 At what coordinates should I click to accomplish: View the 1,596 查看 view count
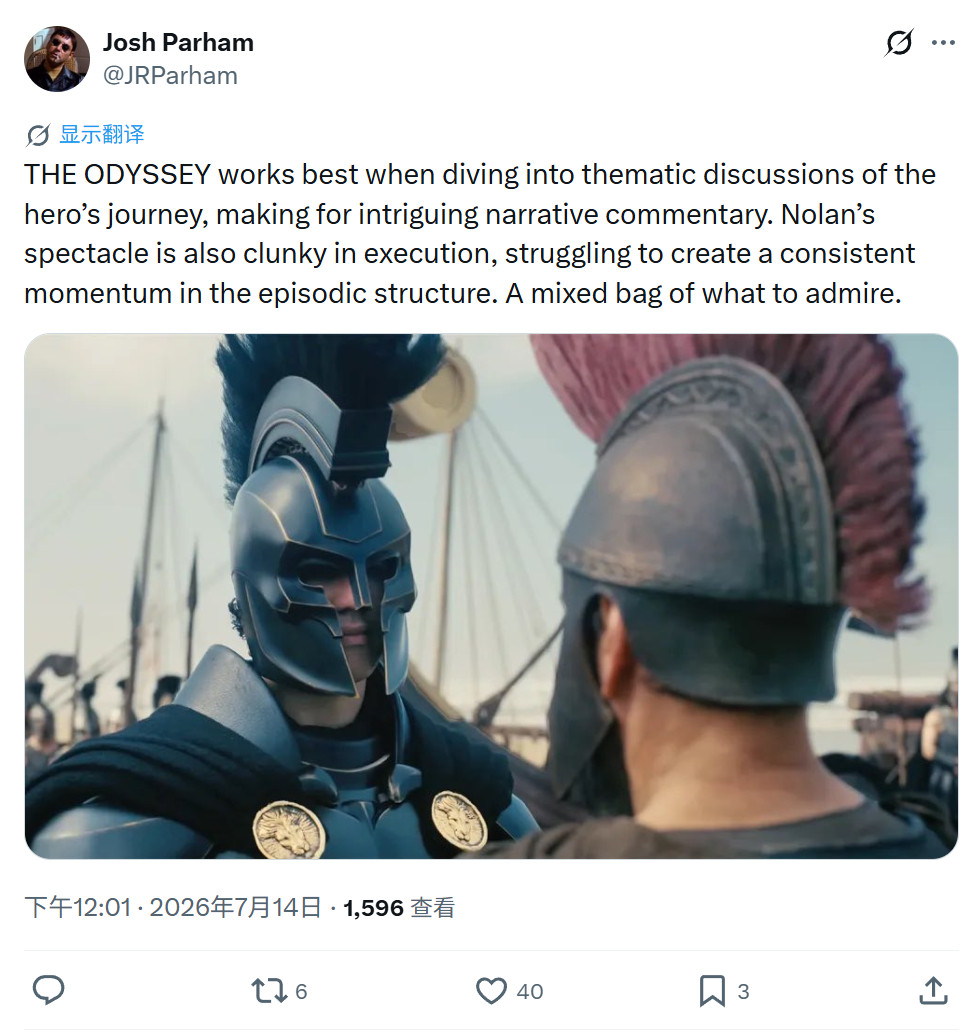pyautogui.click(x=399, y=908)
